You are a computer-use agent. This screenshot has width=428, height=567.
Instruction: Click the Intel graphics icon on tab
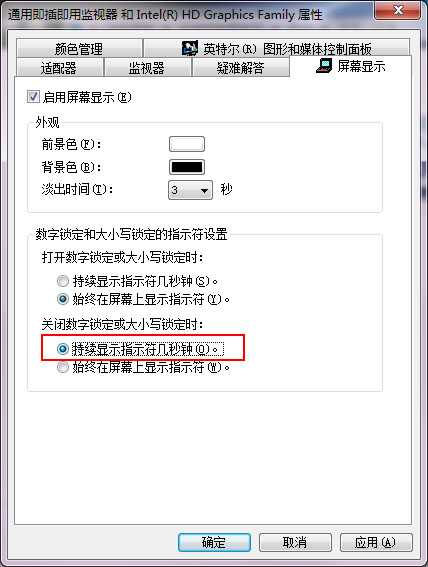pos(189,48)
